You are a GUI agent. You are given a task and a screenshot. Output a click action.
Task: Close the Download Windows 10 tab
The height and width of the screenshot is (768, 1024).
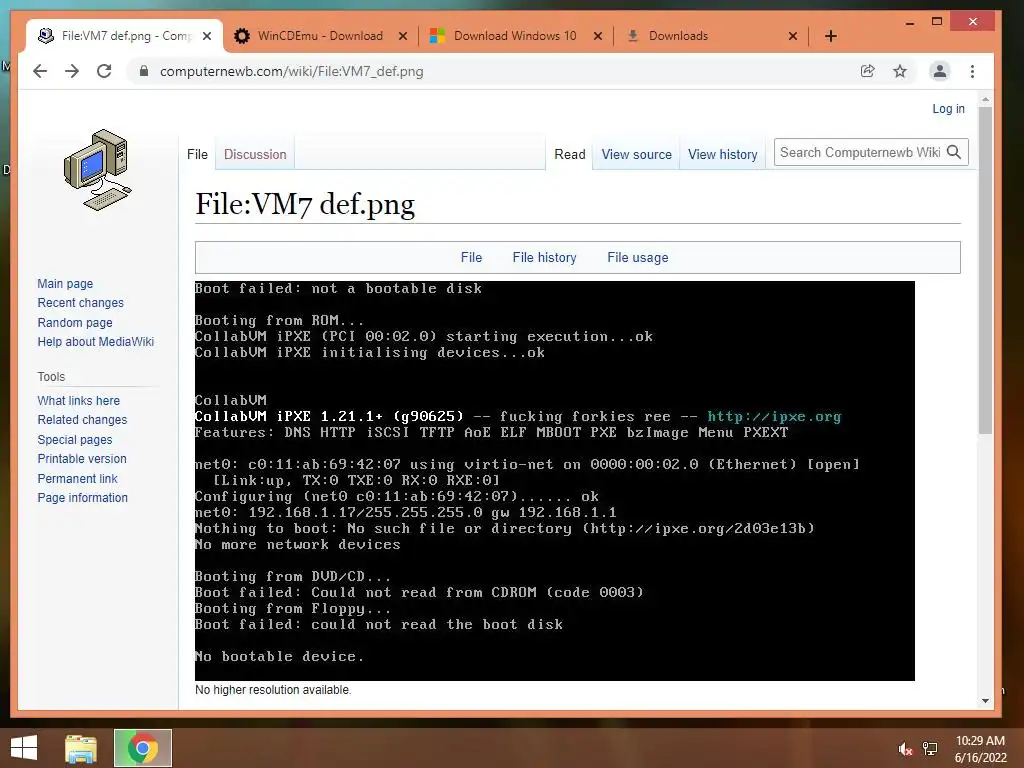pos(598,36)
